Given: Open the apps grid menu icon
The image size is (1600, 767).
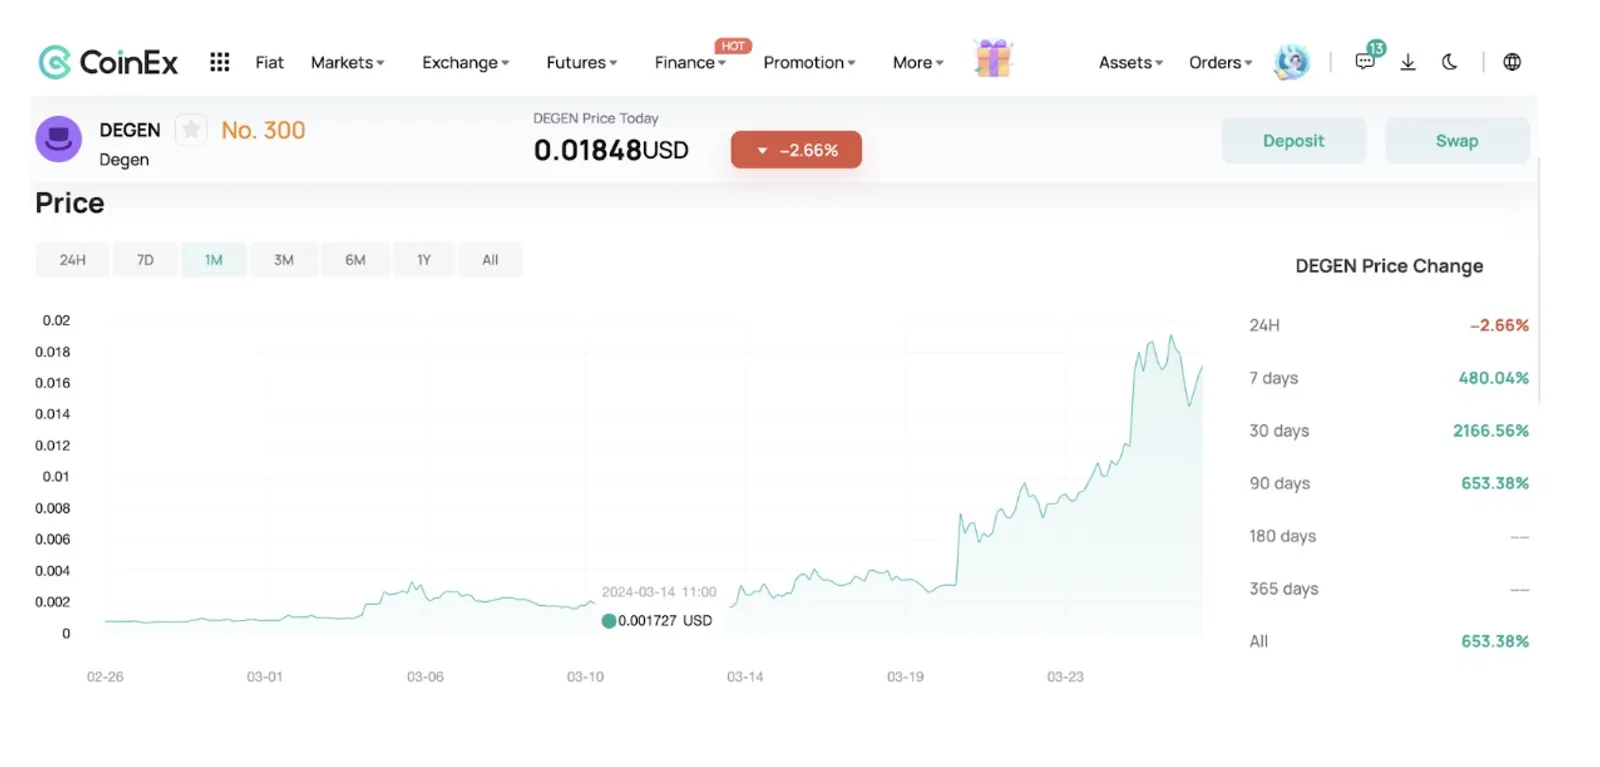Looking at the screenshot, I should [x=220, y=62].
